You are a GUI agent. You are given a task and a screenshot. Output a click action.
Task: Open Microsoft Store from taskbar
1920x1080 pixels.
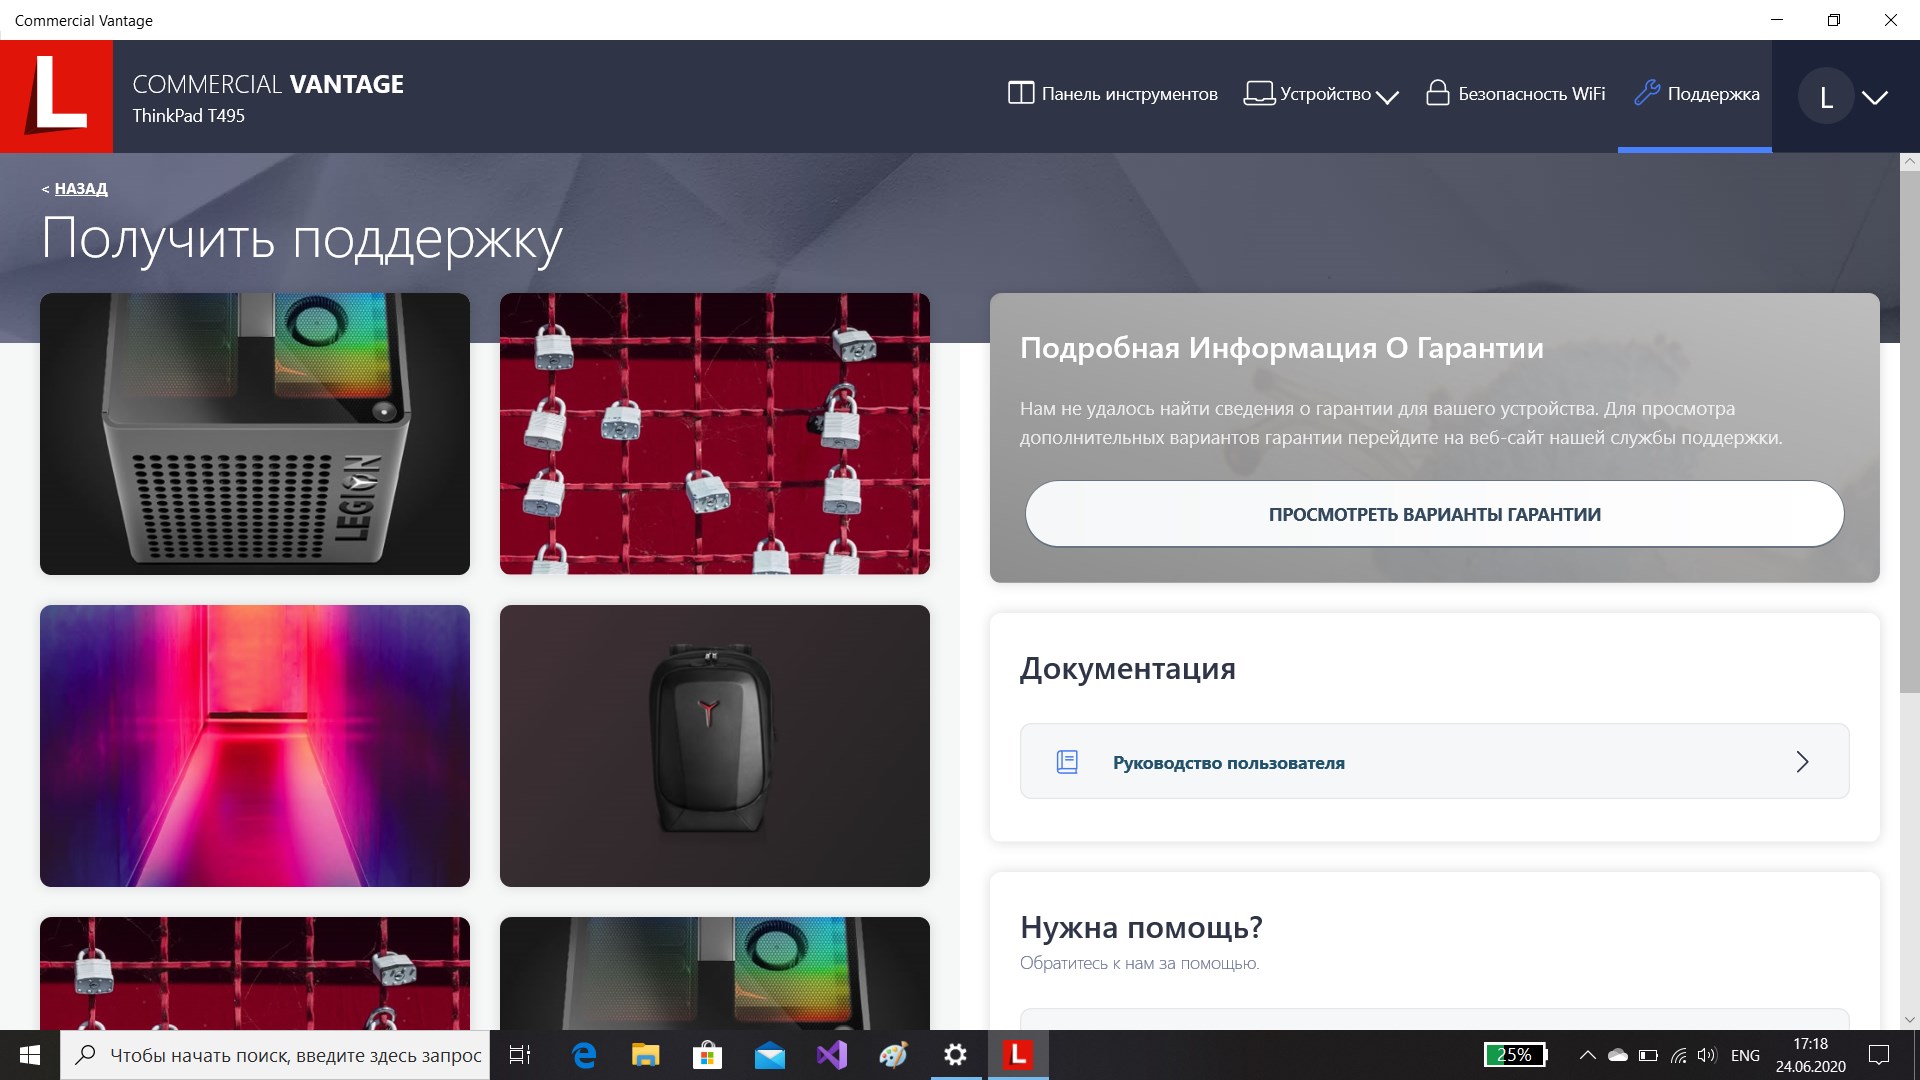[707, 1055]
